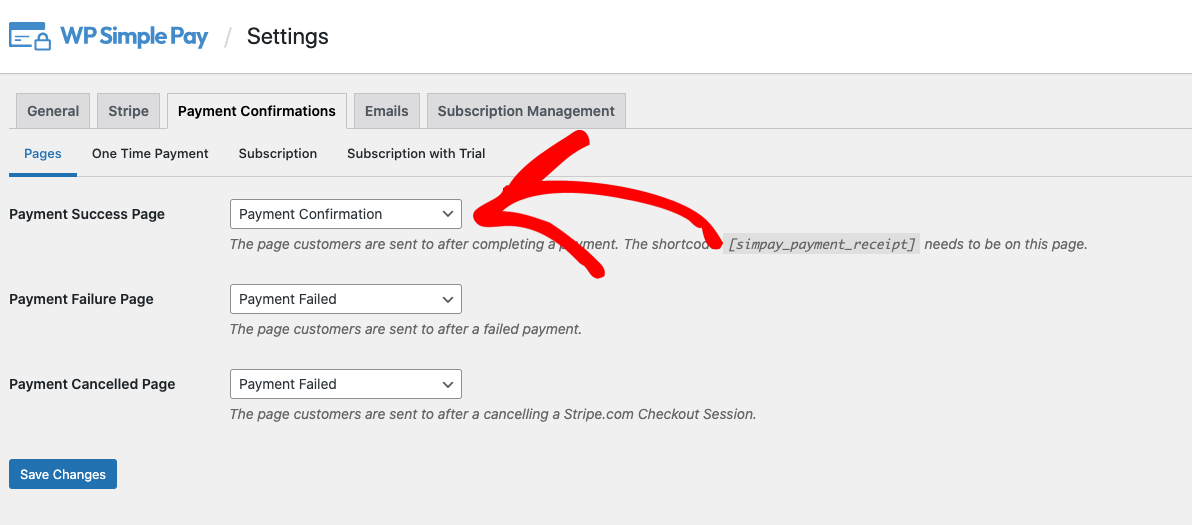This screenshot has height=525, width=1192.
Task: Click the Payment Success Page label
Action: tap(87, 214)
